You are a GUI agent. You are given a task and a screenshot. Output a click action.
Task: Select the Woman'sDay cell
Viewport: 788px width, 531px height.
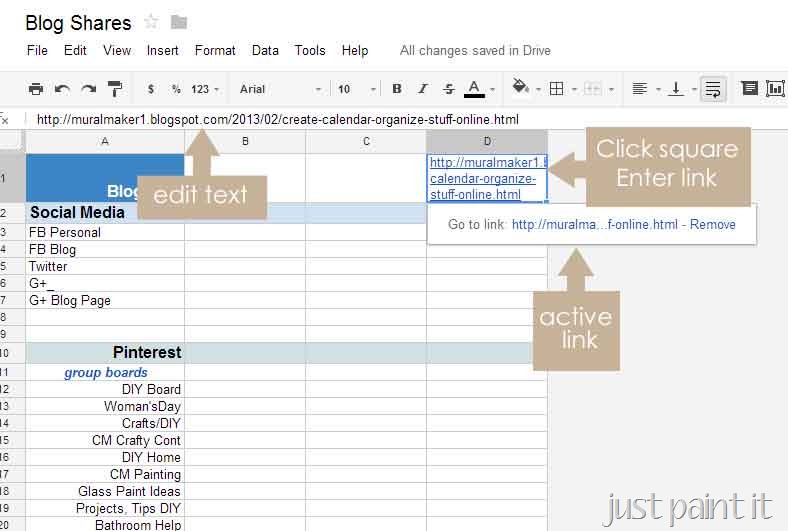point(105,406)
